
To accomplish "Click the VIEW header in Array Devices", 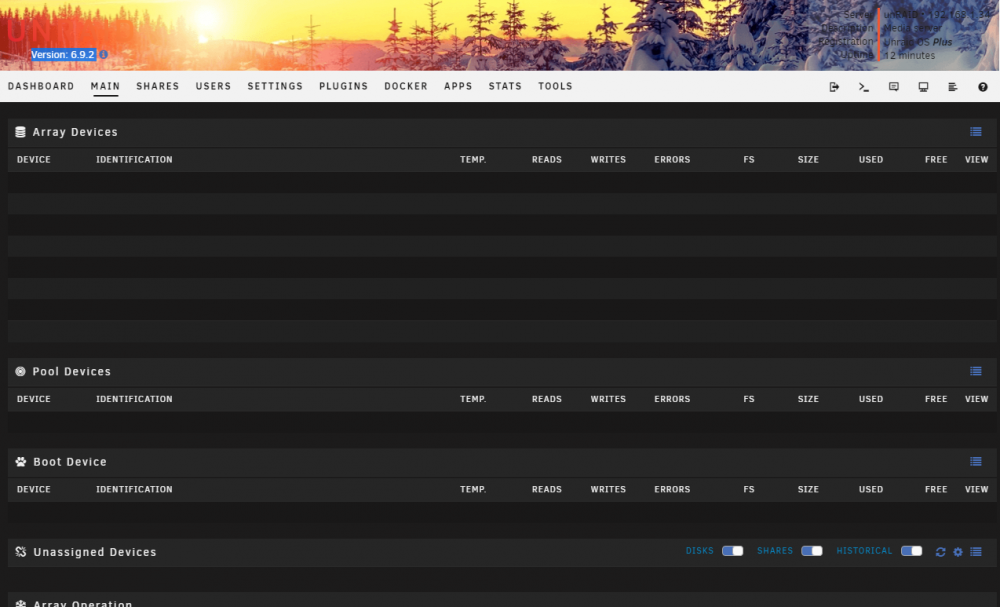I will pyautogui.click(x=976, y=159).
